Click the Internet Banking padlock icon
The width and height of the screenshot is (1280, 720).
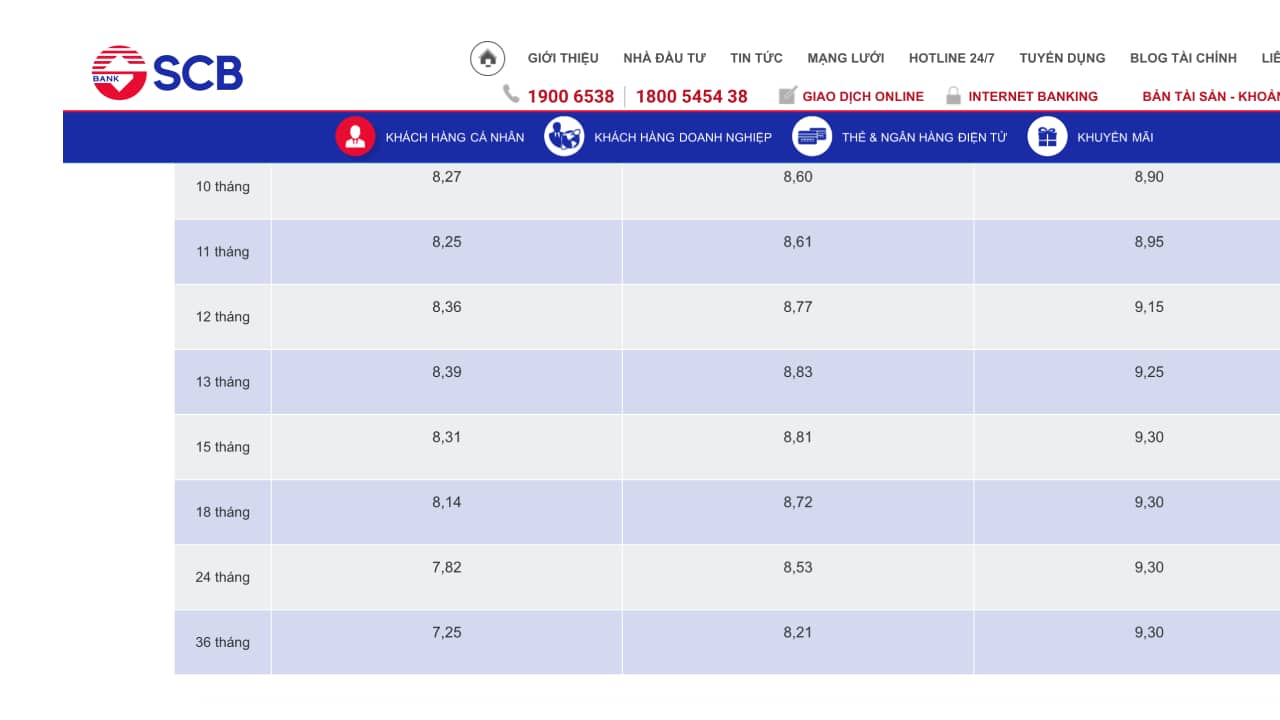point(953,96)
